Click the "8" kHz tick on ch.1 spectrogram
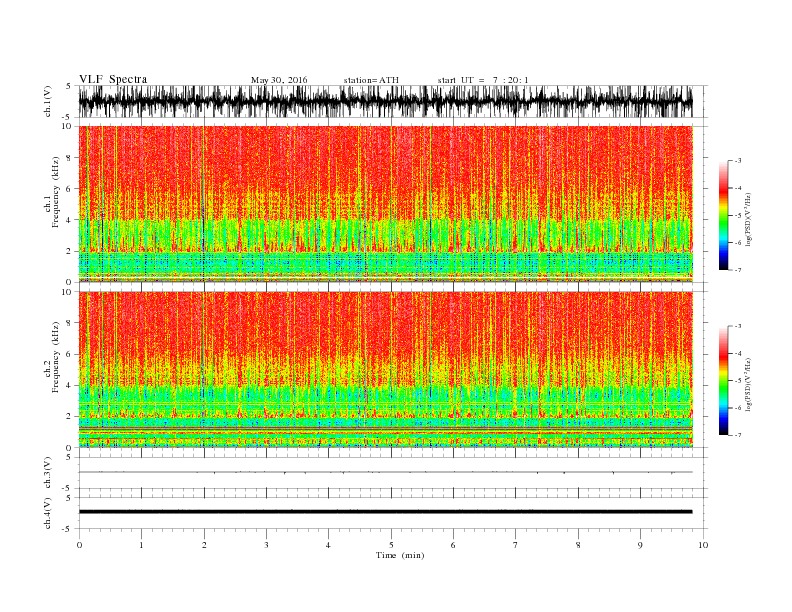The image size is (792, 612). [69, 158]
